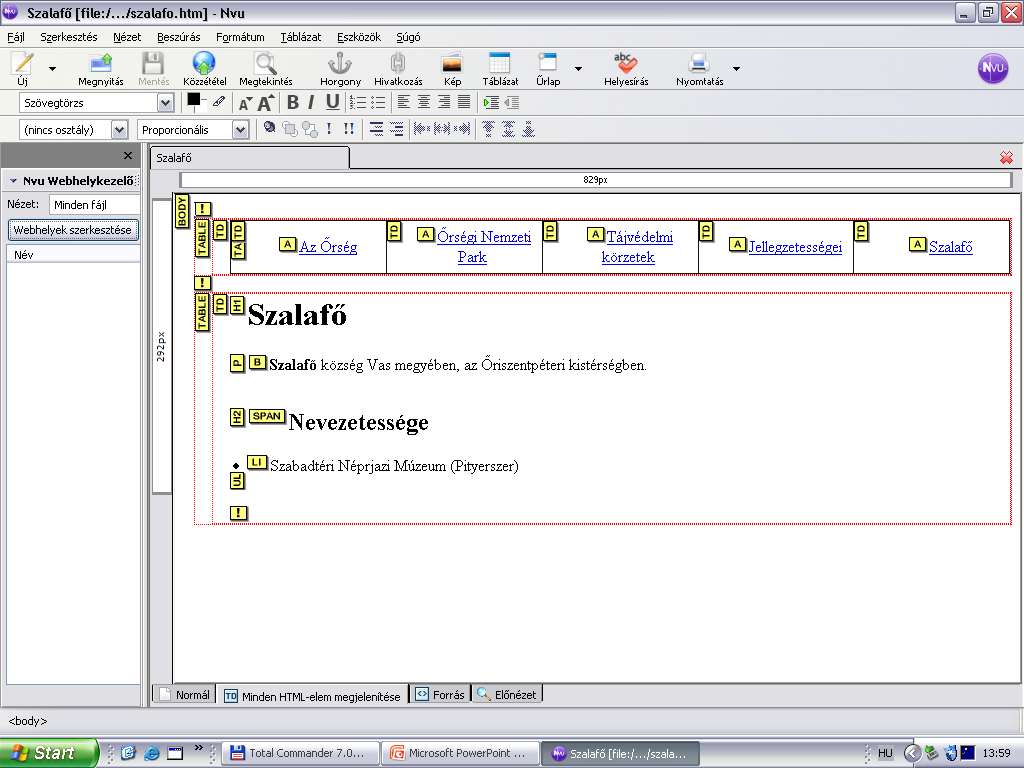Click the Webhelyek szerkesztése button
The image size is (1024, 768).
coord(72,230)
